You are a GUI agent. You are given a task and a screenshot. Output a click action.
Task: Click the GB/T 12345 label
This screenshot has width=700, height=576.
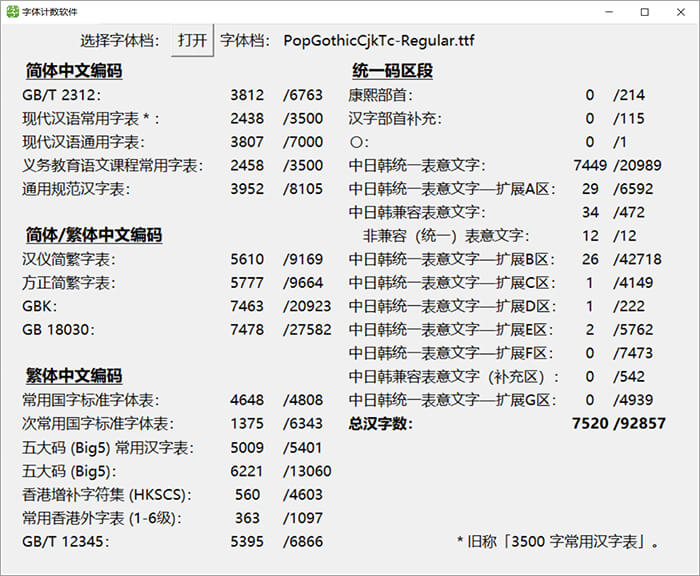[66, 542]
